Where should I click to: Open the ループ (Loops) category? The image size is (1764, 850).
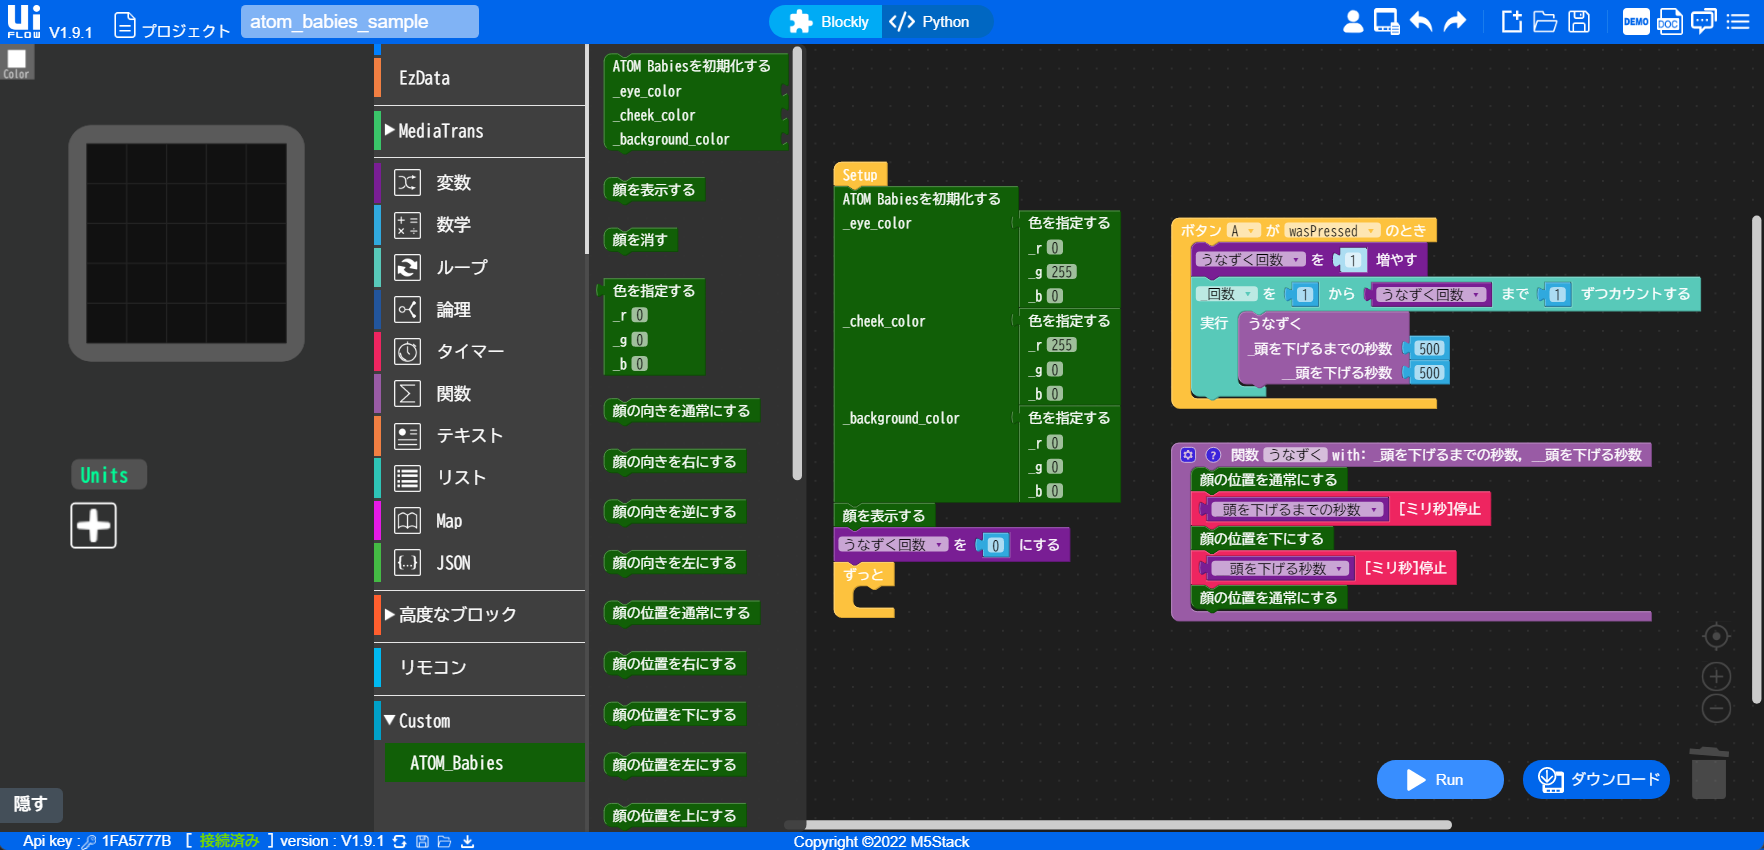[480, 267]
